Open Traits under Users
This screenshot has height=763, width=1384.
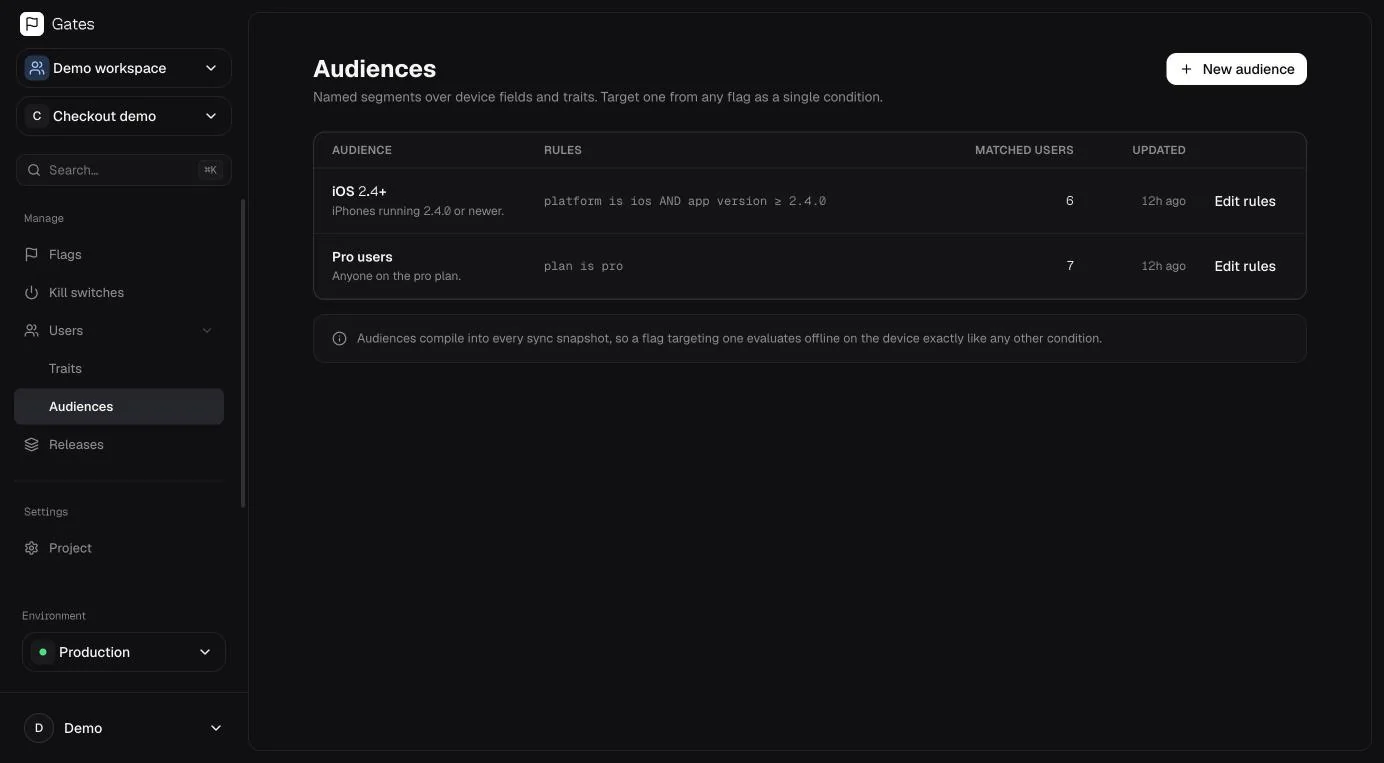pos(119,369)
